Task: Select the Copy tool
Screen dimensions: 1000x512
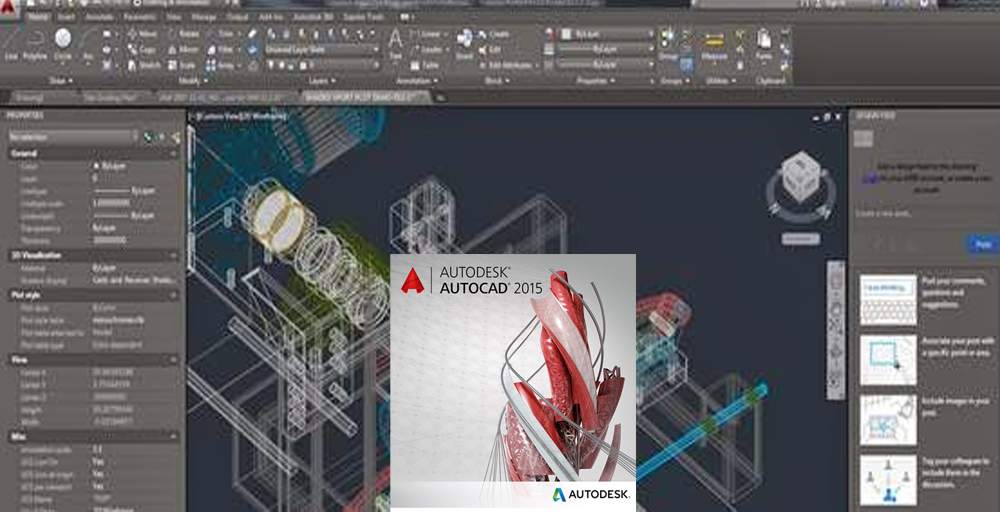Action: [x=142, y=50]
